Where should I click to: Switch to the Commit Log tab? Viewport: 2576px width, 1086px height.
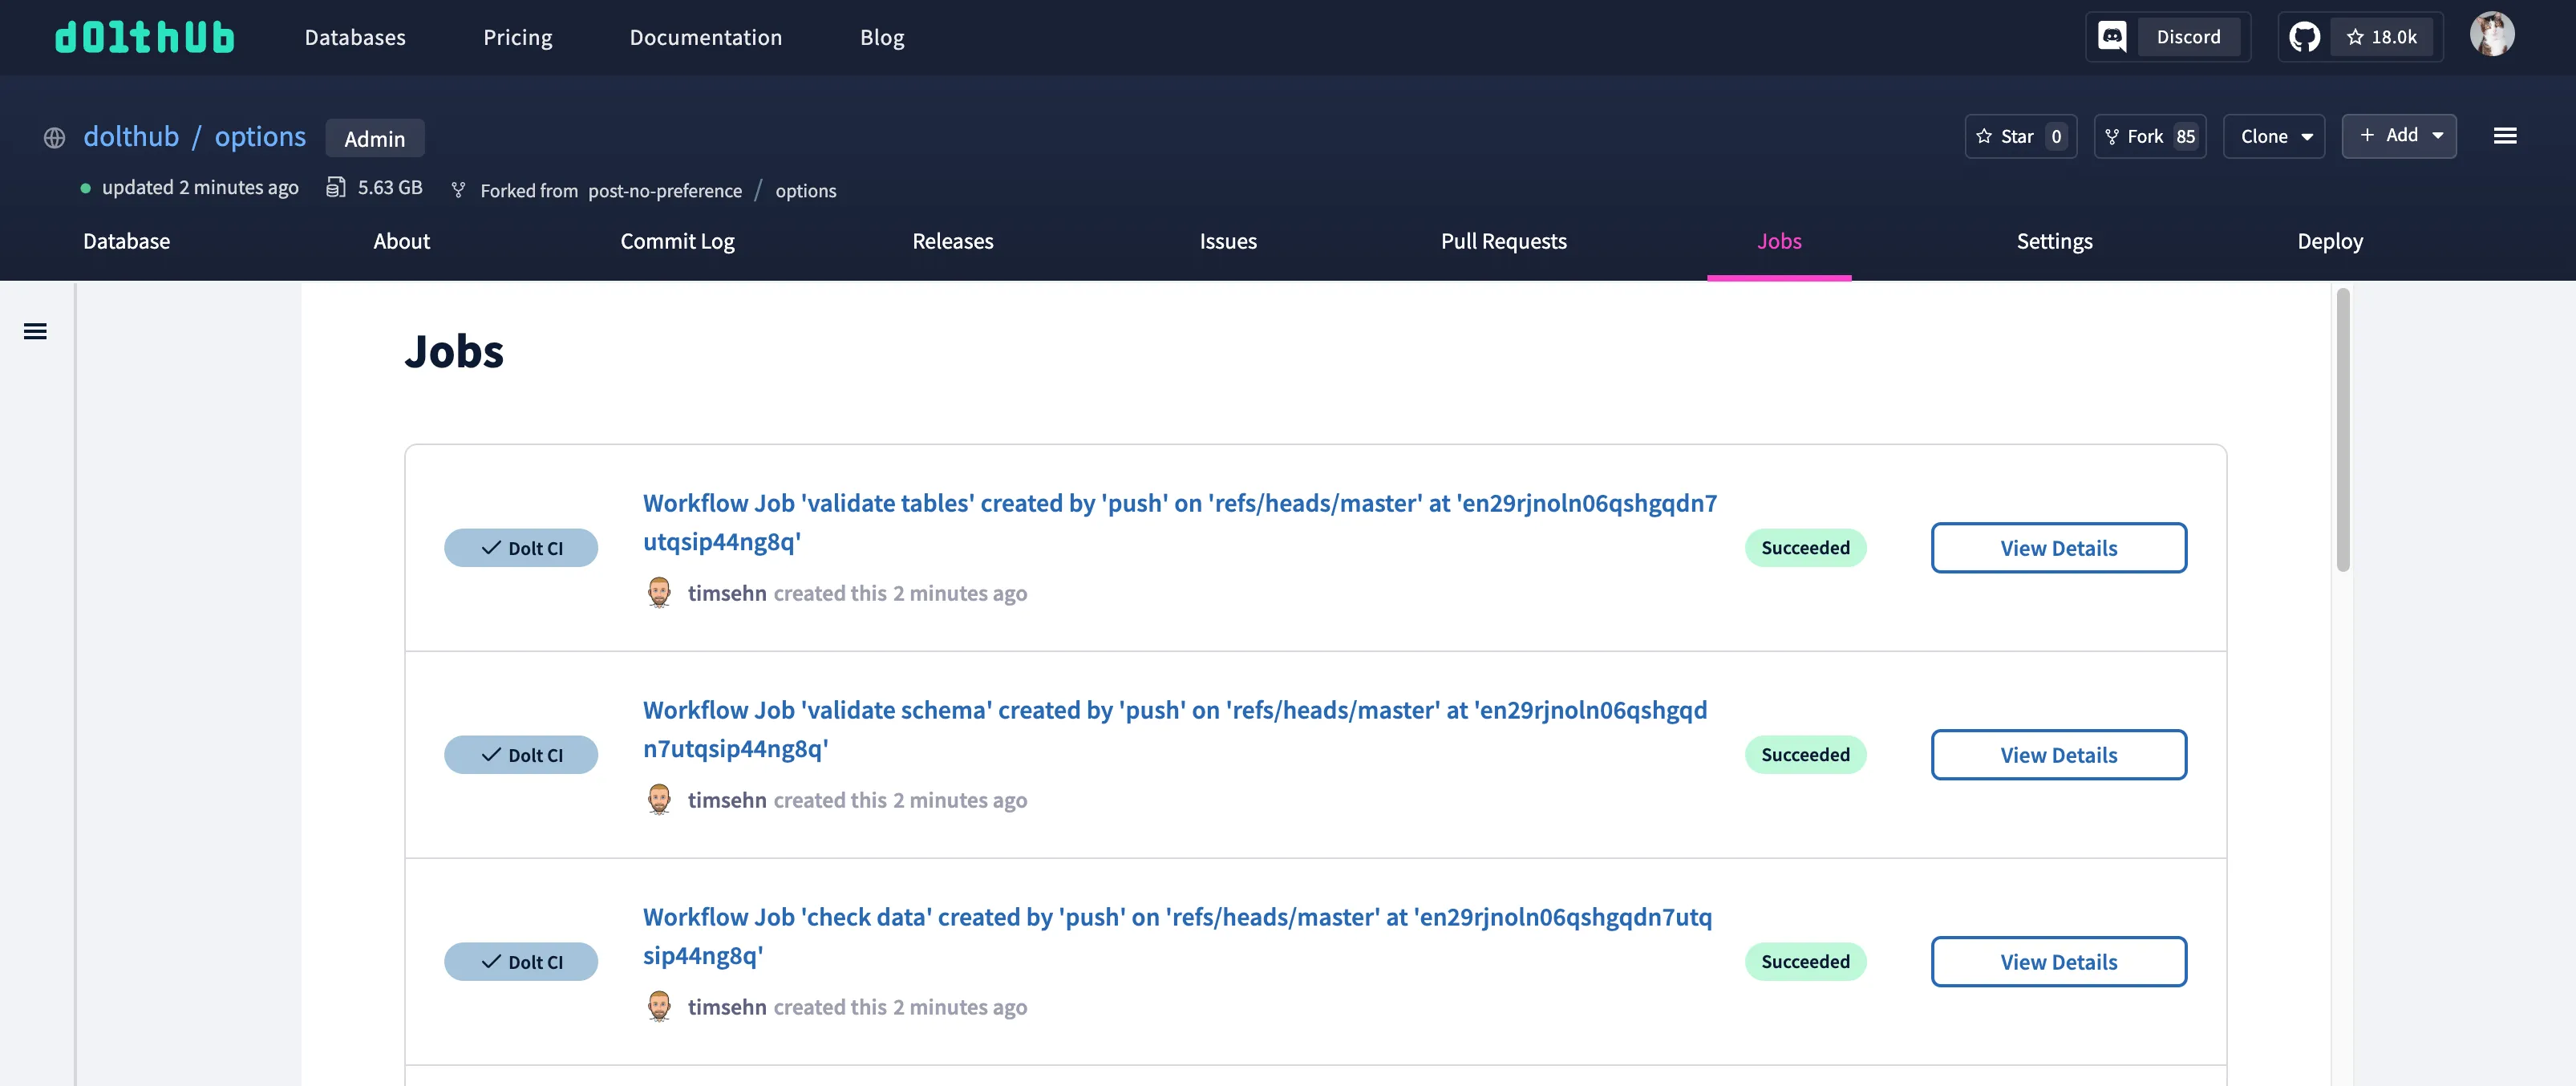click(677, 241)
